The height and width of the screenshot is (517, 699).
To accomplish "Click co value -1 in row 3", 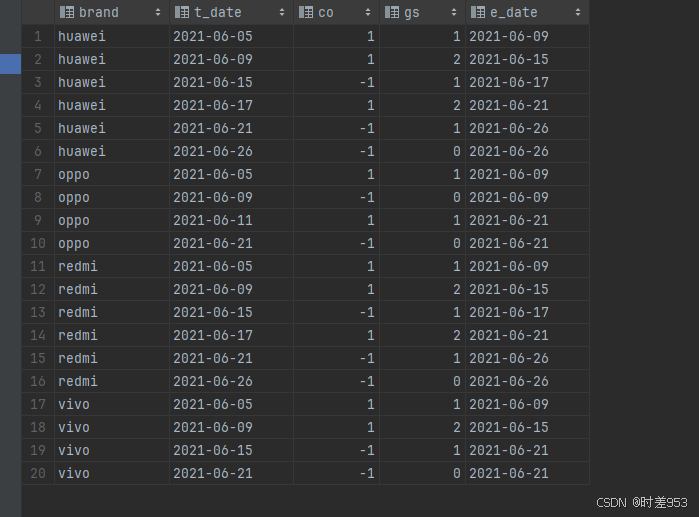I will (x=337, y=82).
